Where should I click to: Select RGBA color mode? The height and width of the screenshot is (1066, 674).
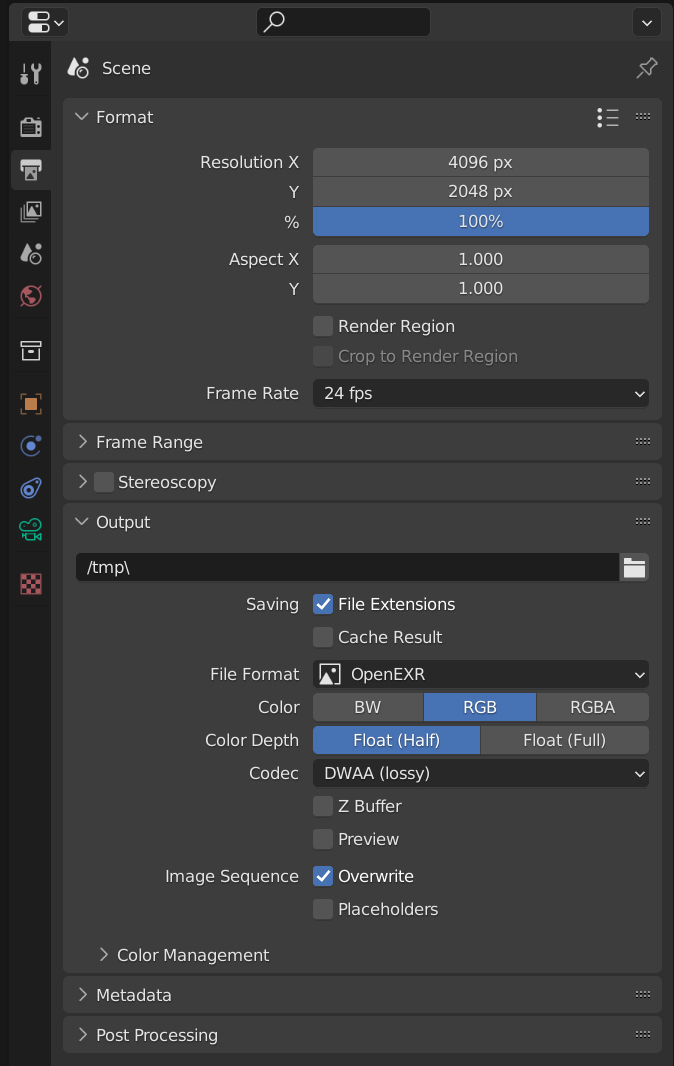pyautogui.click(x=592, y=707)
